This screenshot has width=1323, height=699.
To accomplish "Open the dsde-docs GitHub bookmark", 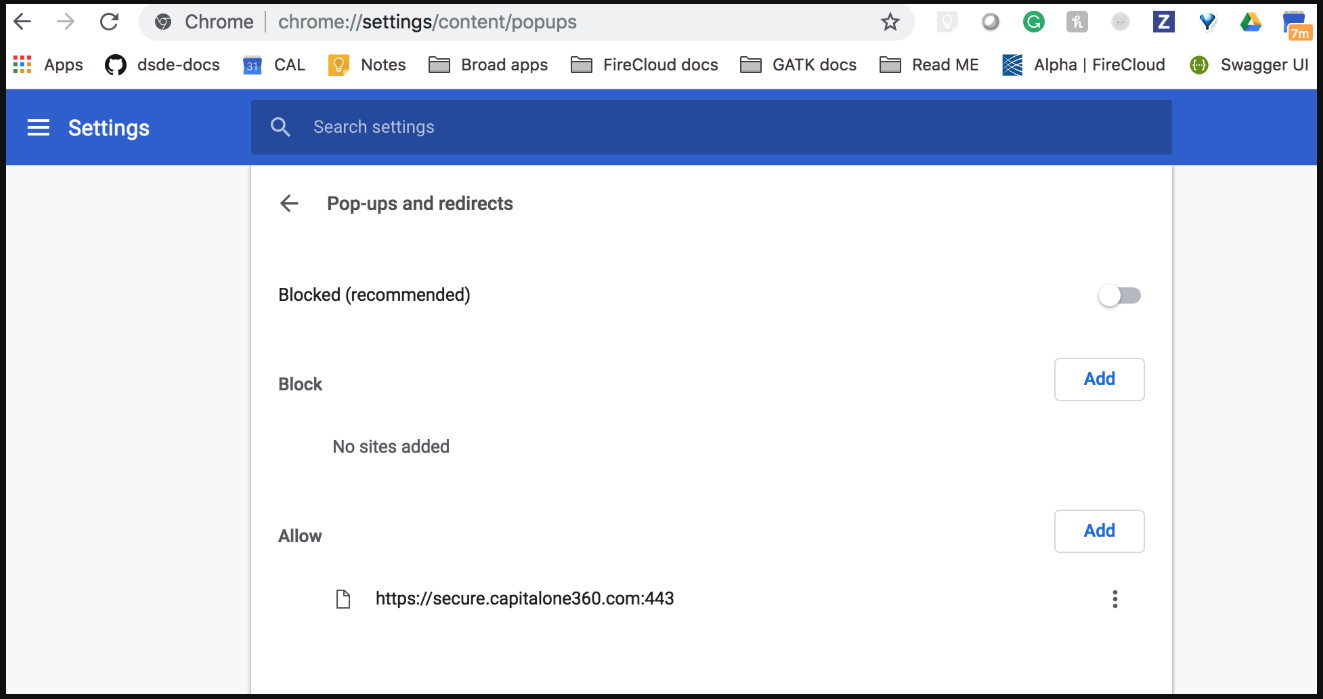I will [x=162, y=65].
